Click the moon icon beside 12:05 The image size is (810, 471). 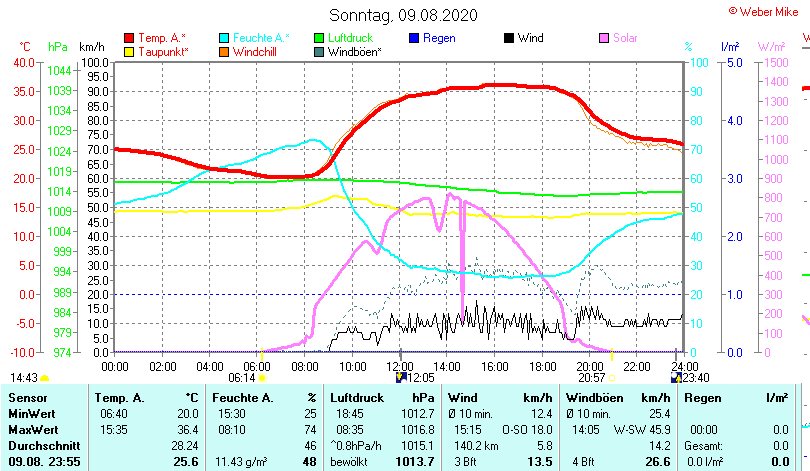[x=401, y=378]
